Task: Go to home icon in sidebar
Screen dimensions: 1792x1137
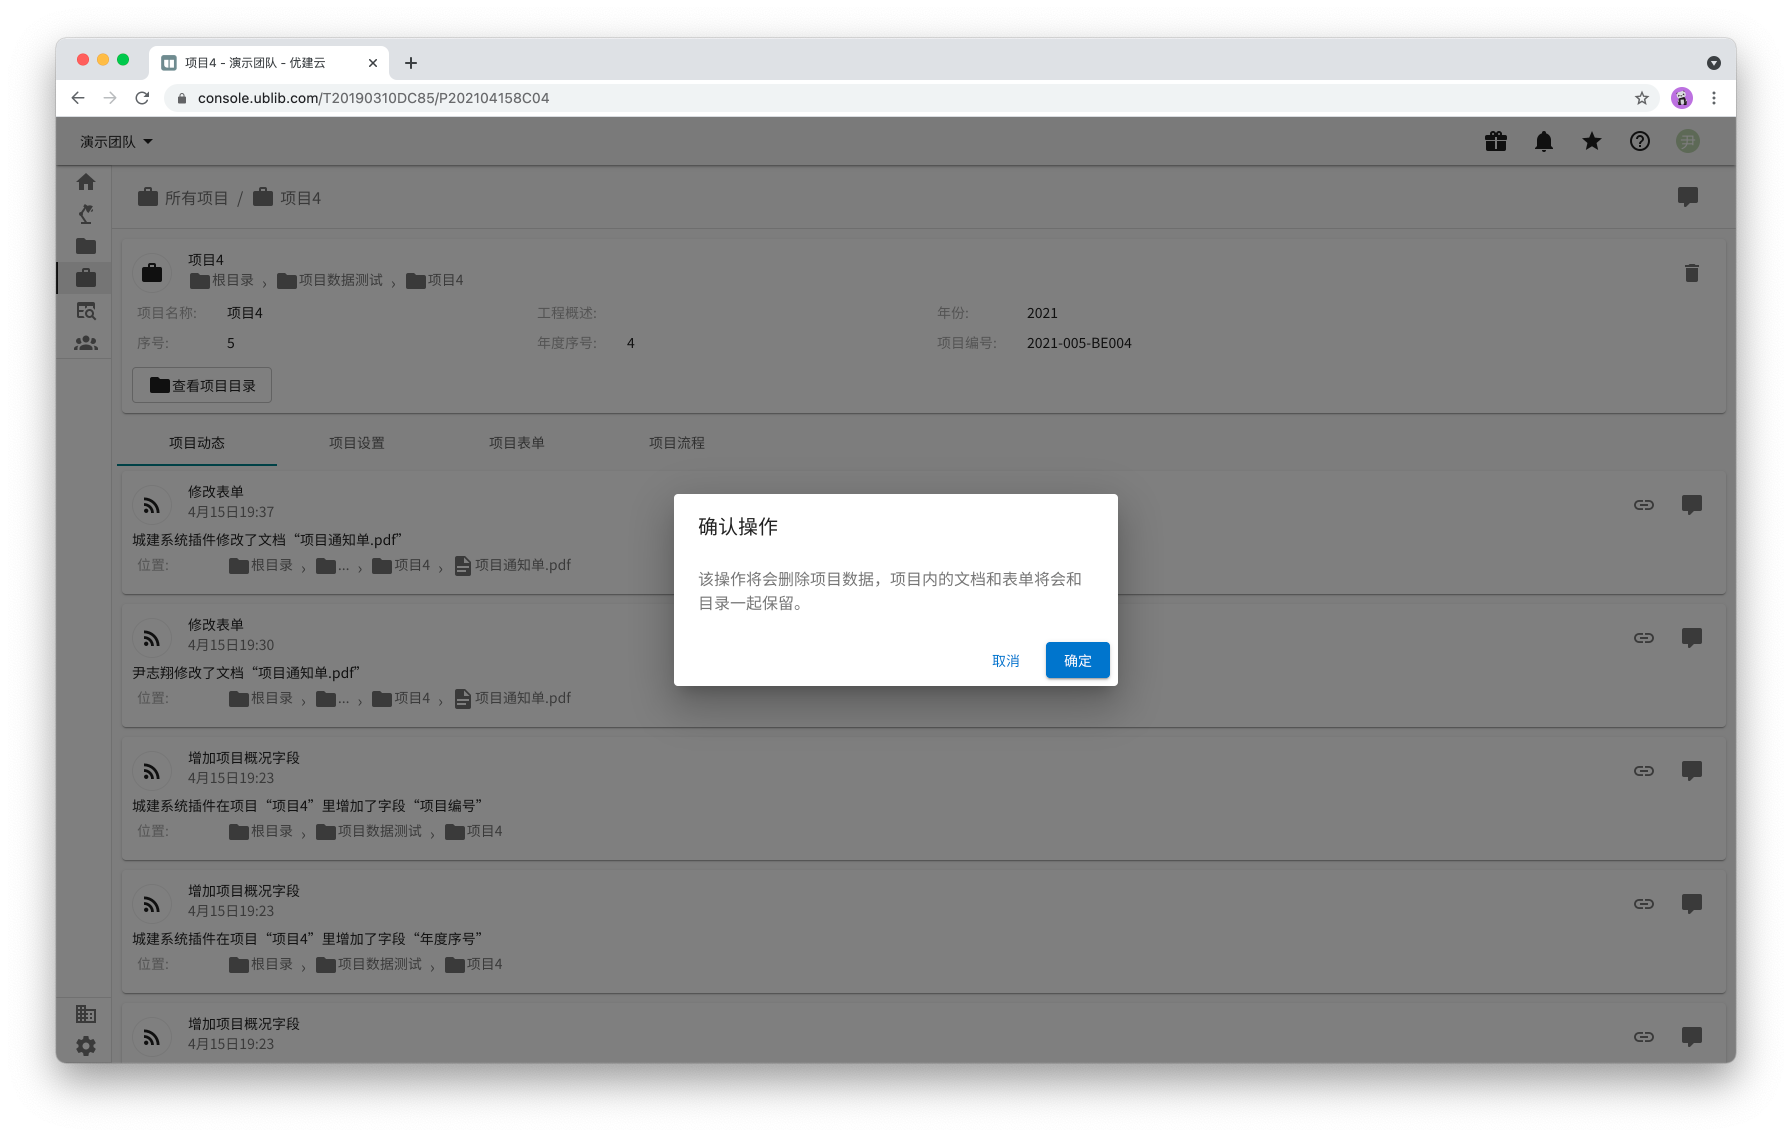Action: coord(86,182)
